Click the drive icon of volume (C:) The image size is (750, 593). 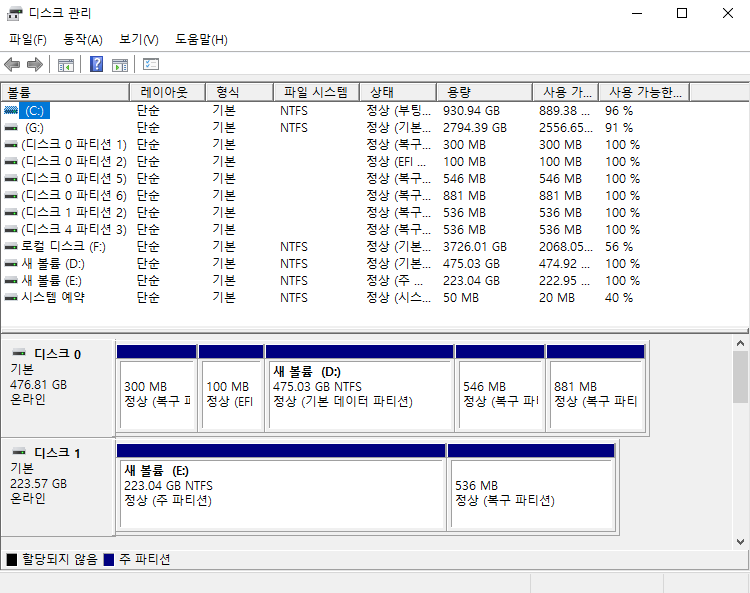point(11,111)
